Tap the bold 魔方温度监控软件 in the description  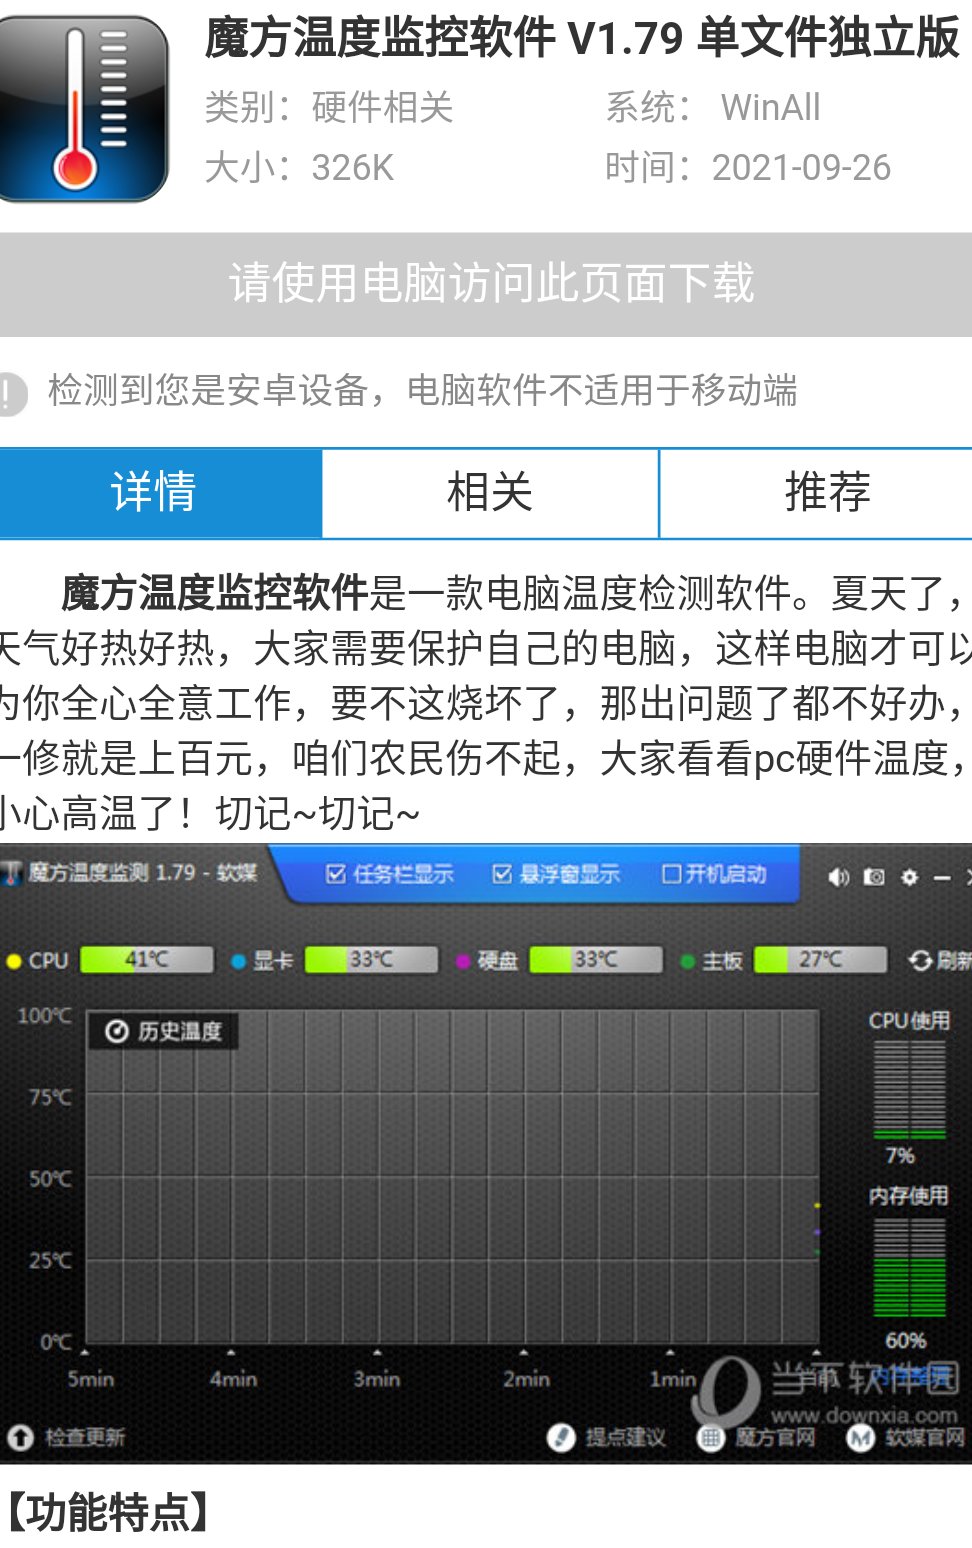(215, 593)
